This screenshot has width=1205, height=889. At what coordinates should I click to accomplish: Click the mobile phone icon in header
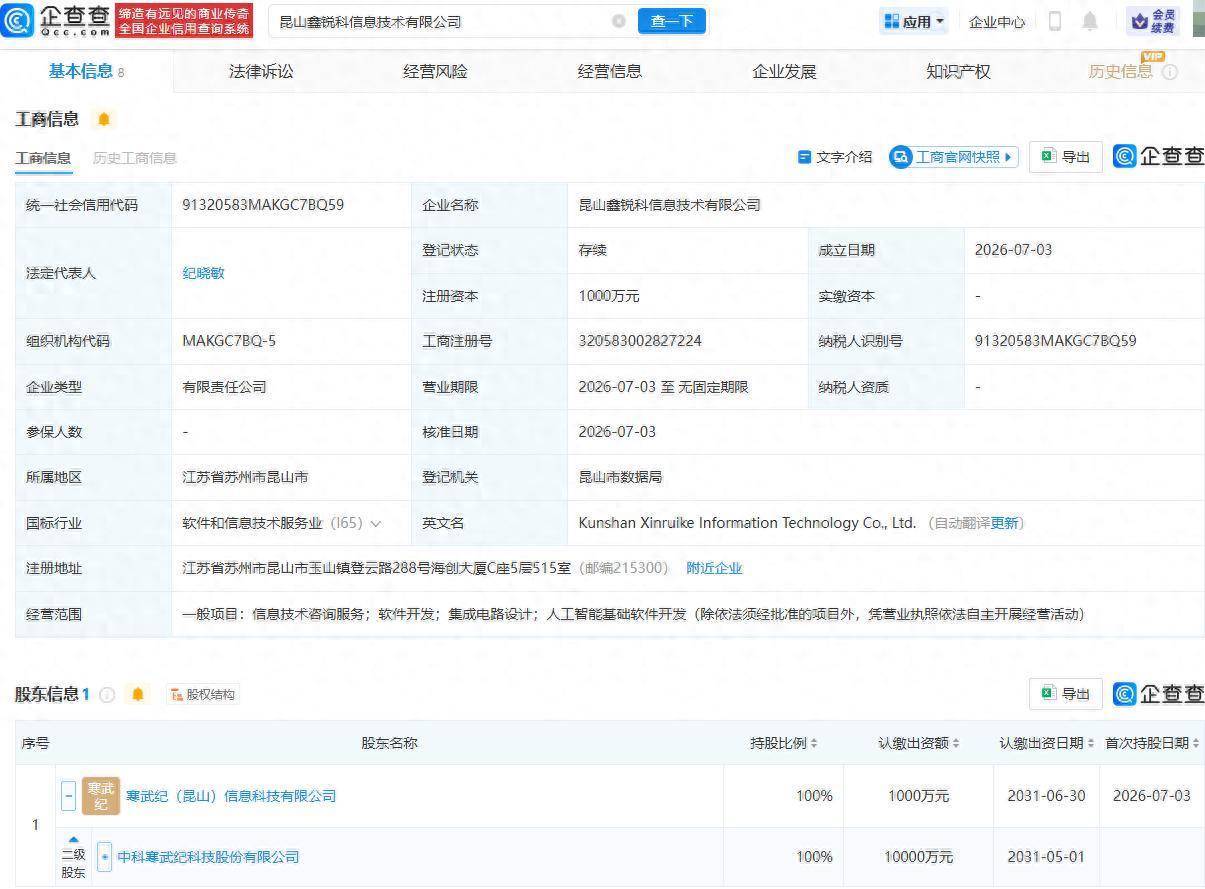click(x=1054, y=21)
